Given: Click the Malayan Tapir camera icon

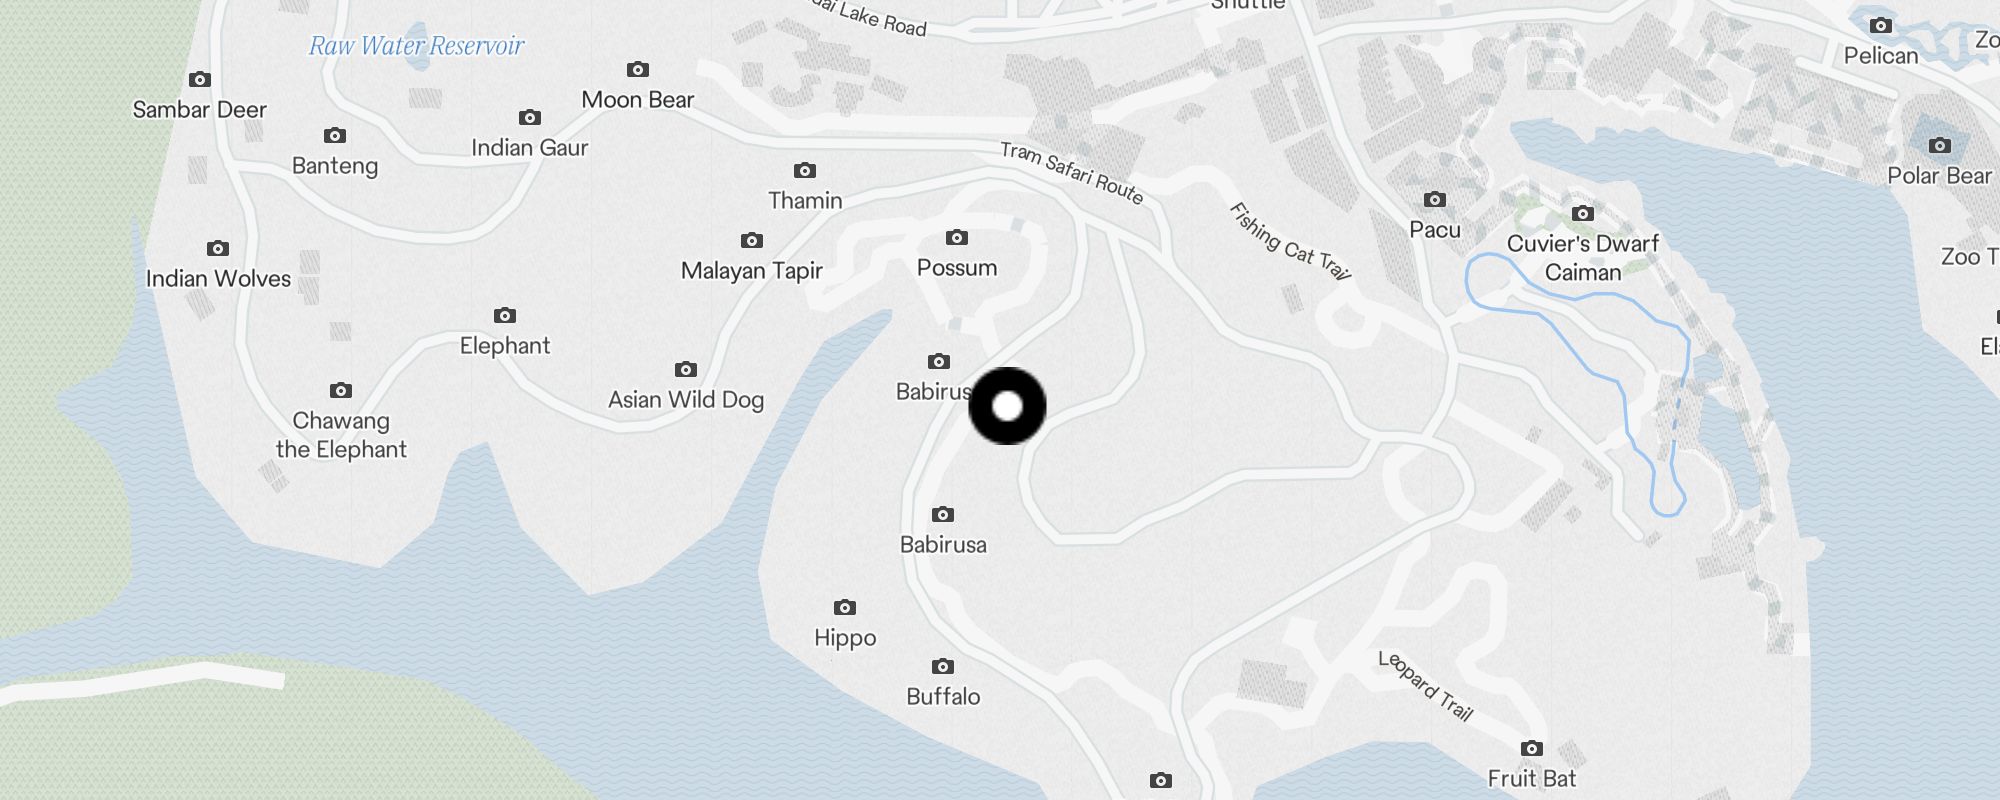Looking at the screenshot, I should tap(752, 240).
